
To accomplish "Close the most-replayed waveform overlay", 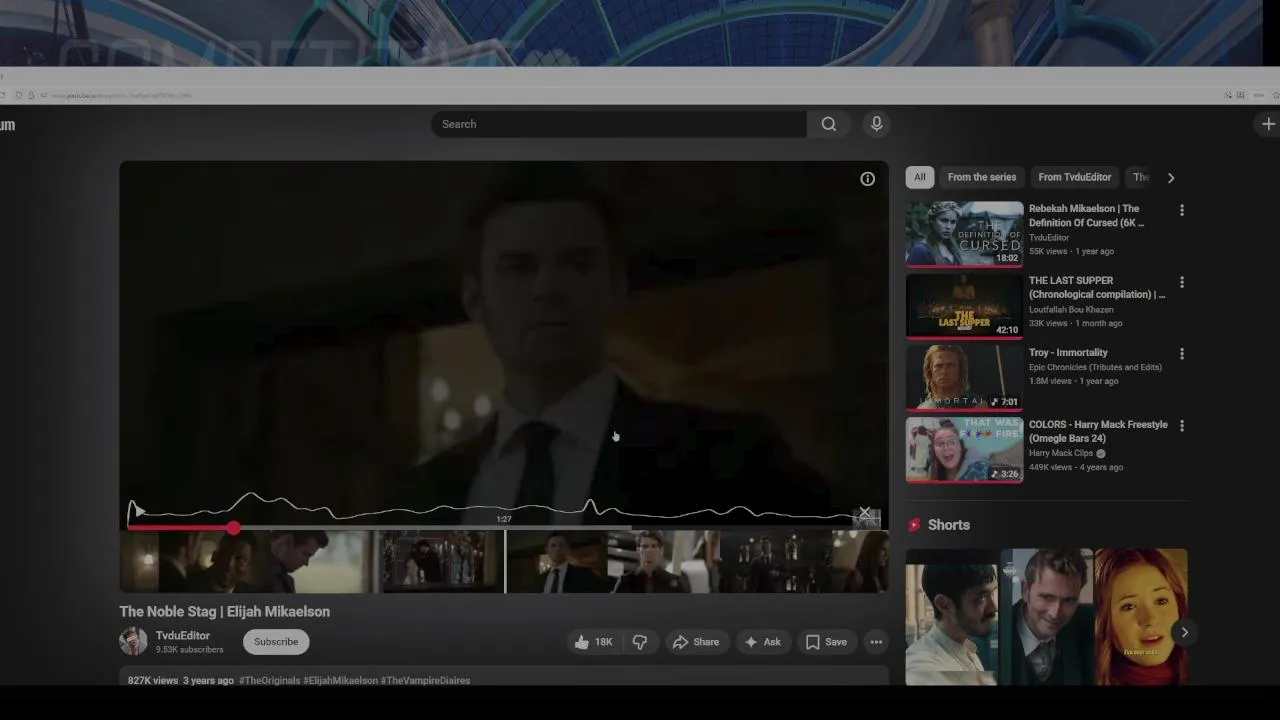I will coord(865,513).
